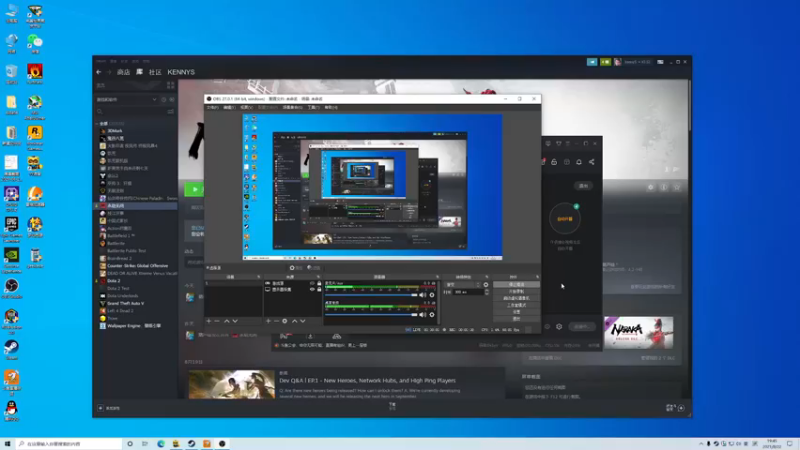Collapse the 全部 category in Steam library
The width and height of the screenshot is (800, 450).
97,123
